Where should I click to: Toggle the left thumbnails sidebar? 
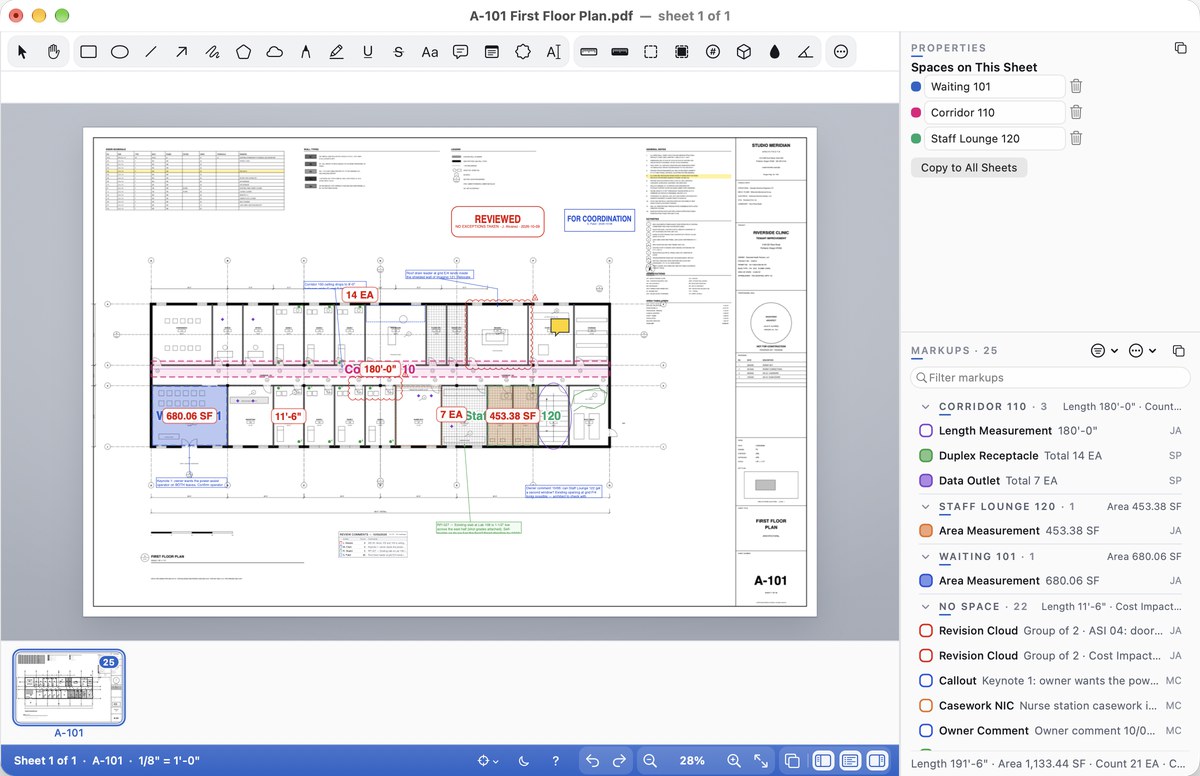tap(823, 761)
